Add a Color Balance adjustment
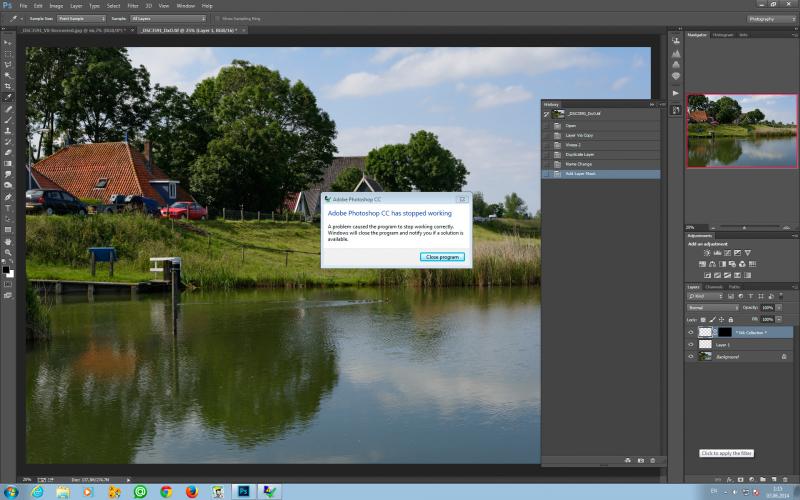 pyautogui.click(x=712, y=264)
